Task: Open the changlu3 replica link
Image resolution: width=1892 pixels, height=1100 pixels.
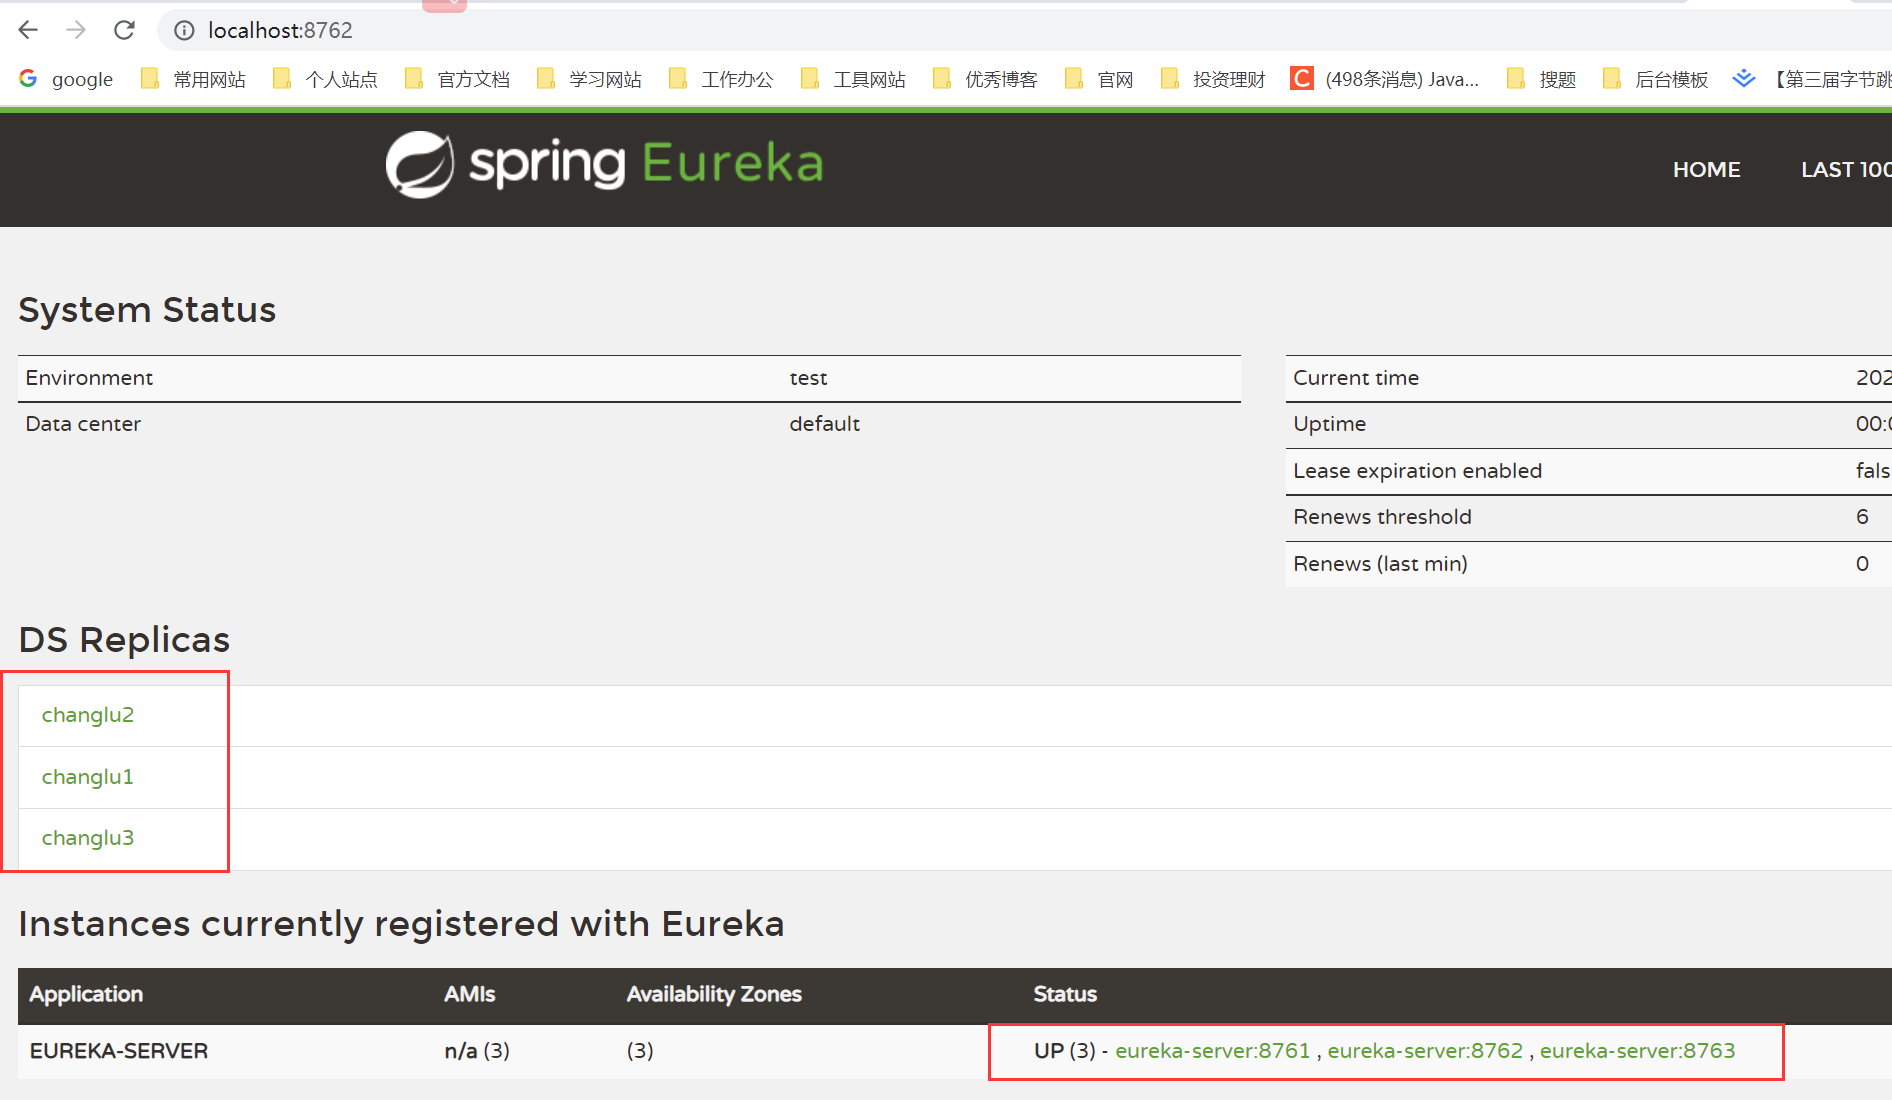Action: [x=88, y=838]
